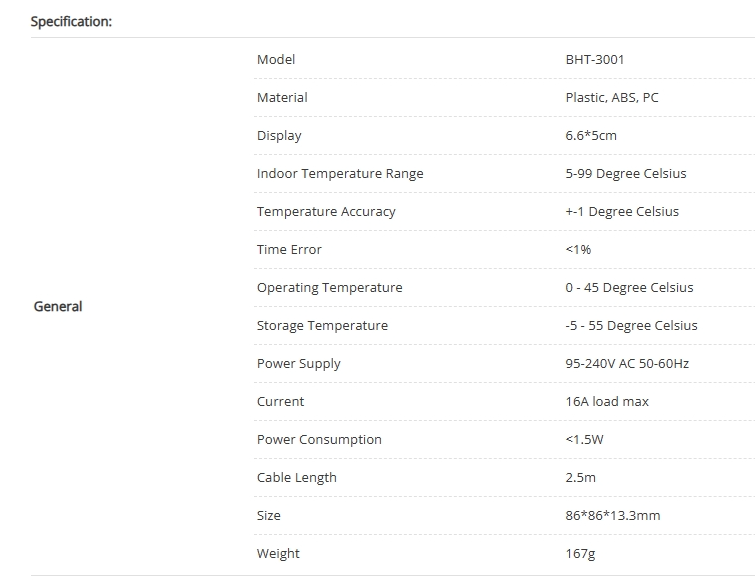Click the Power Consumption label
Viewport: 755px width, 582px height.
pyautogui.click(x=319, y=440)
